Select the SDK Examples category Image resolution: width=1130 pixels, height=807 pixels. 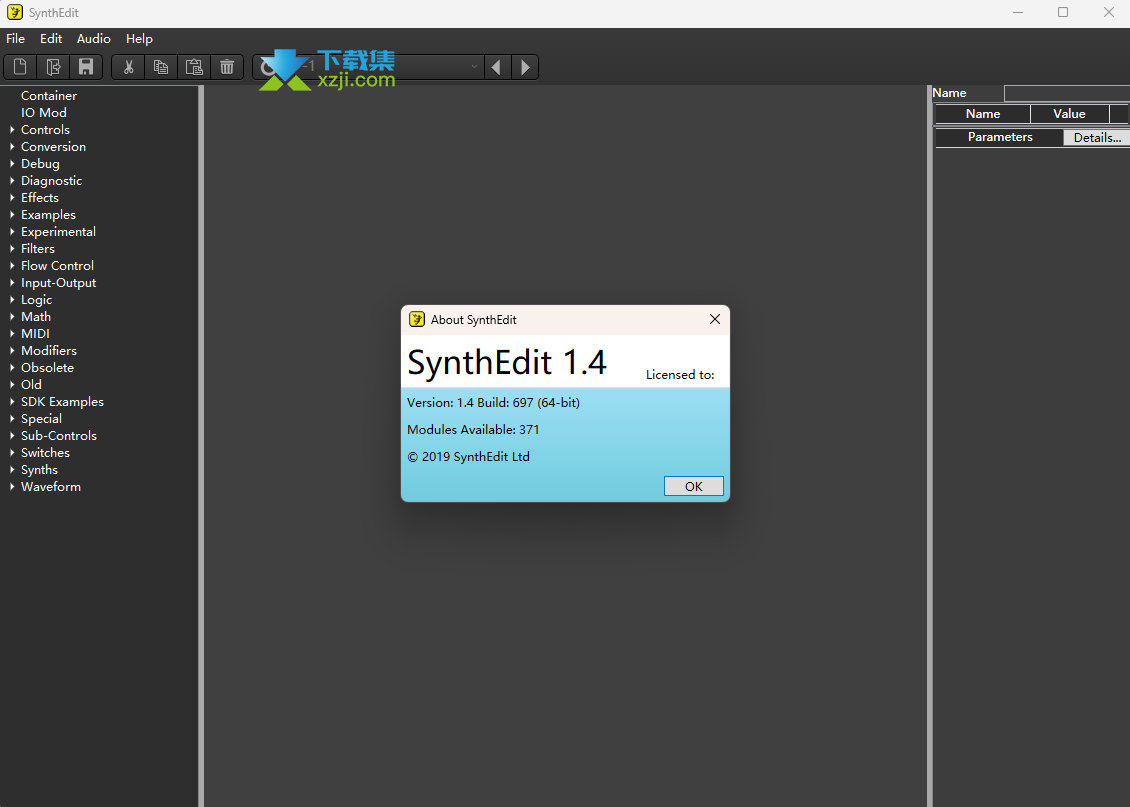pyautogui.click(x=62, y=402)
